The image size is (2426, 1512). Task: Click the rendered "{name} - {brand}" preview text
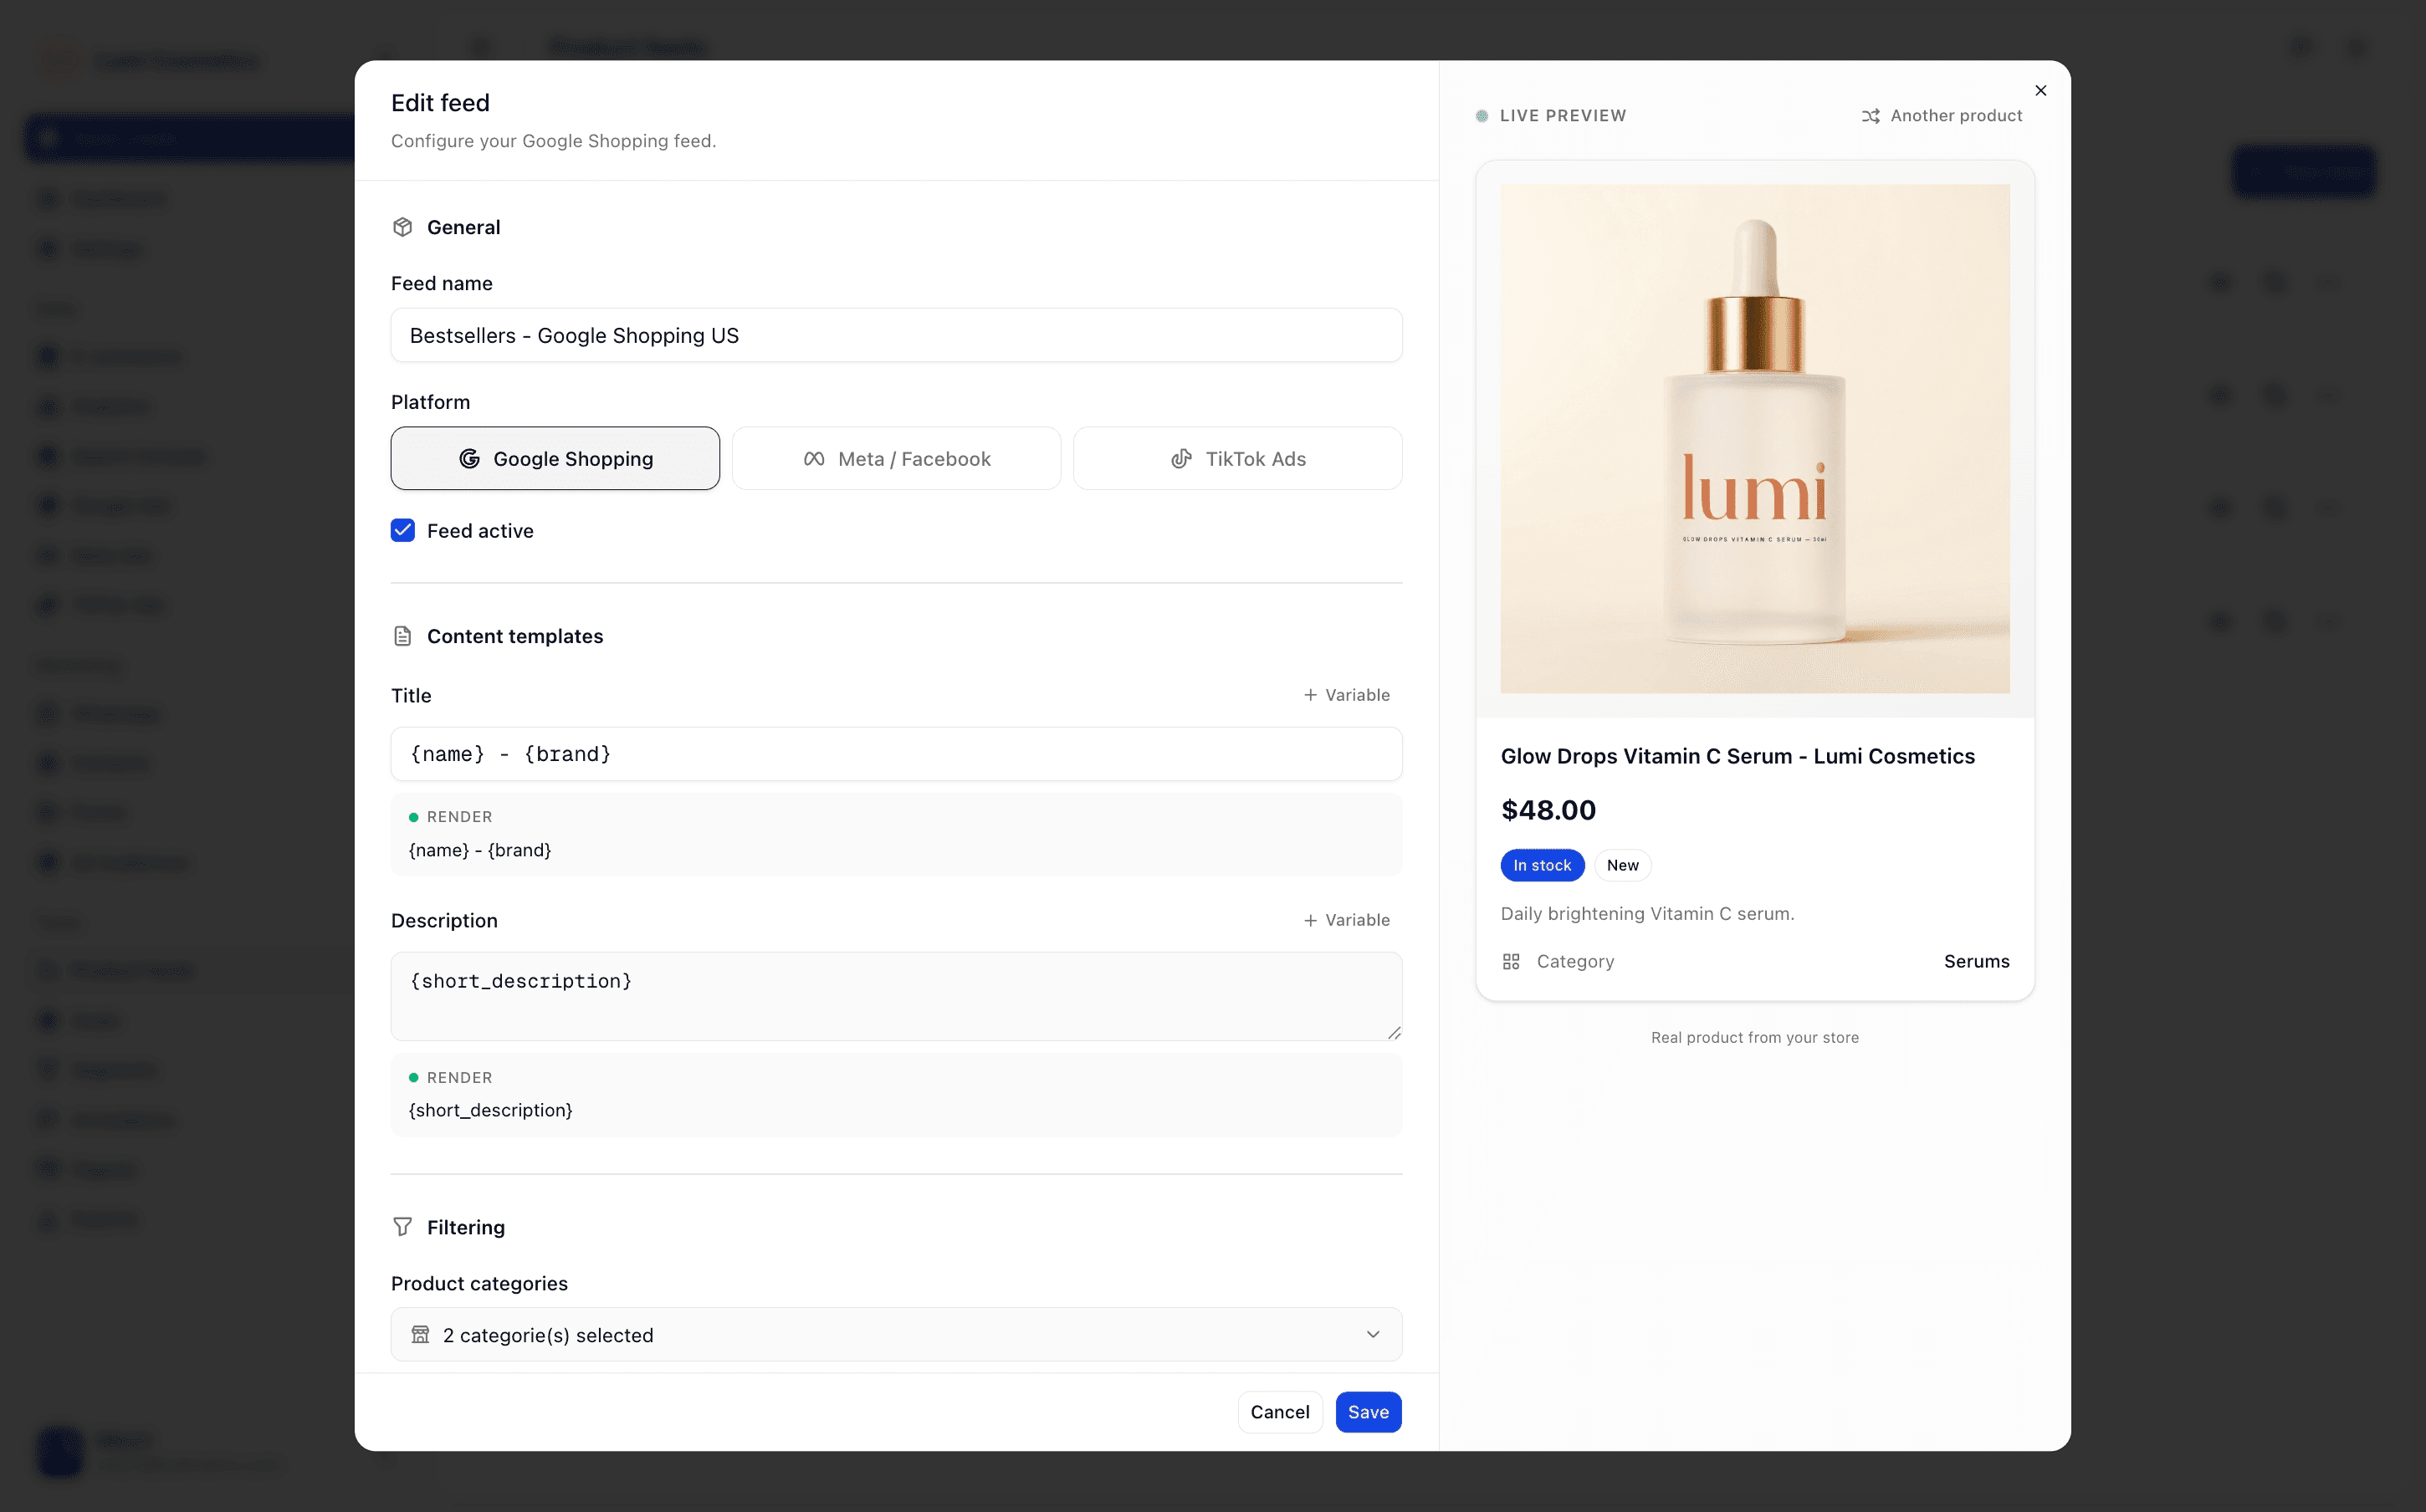(480, 850)
